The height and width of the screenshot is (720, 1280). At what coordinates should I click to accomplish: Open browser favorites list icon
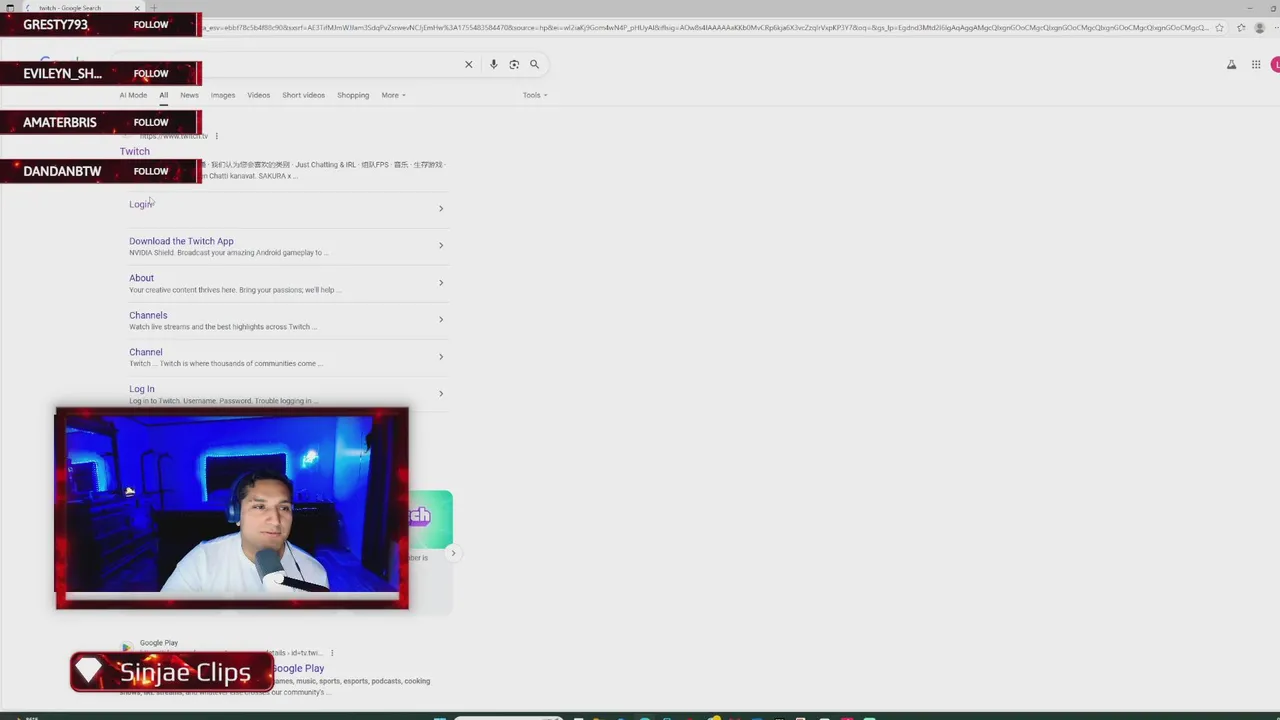point(1241,28)
